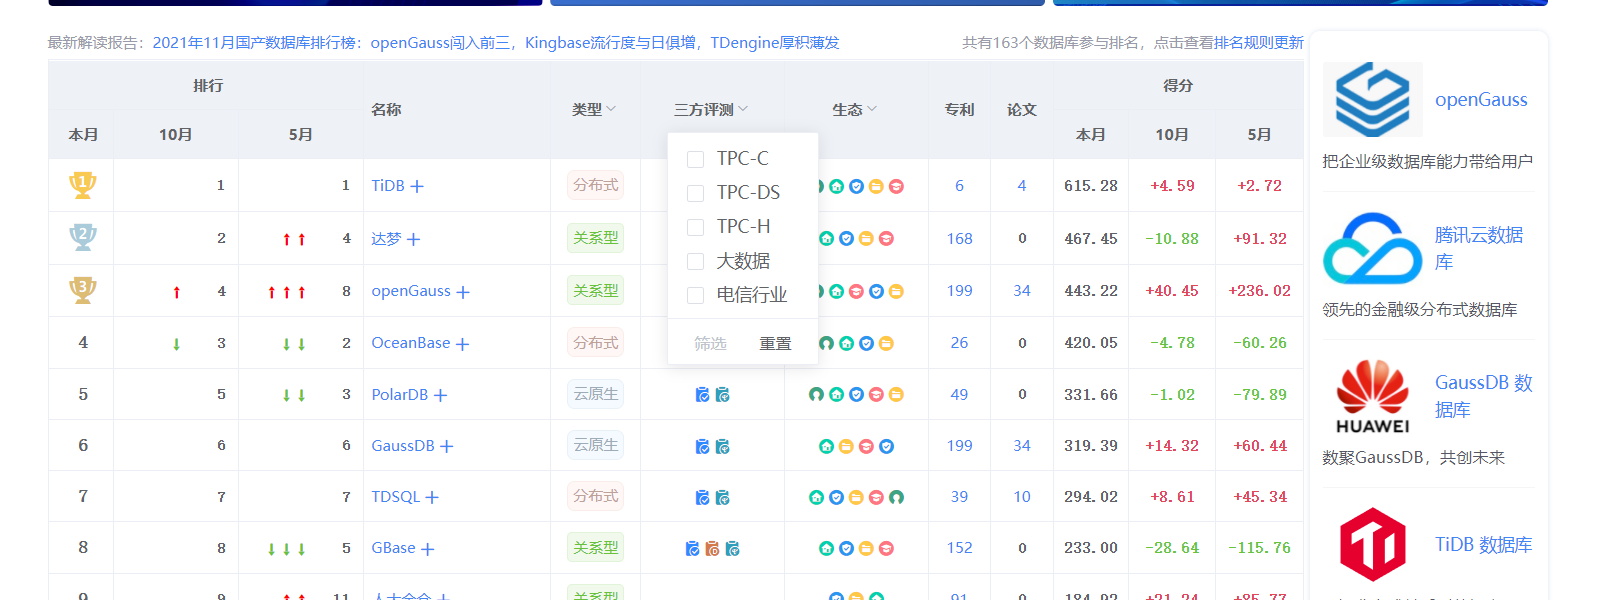Check the TPC-C filter checkbox
This screenshot has width=1617, height=600.
tap(695, 159)
